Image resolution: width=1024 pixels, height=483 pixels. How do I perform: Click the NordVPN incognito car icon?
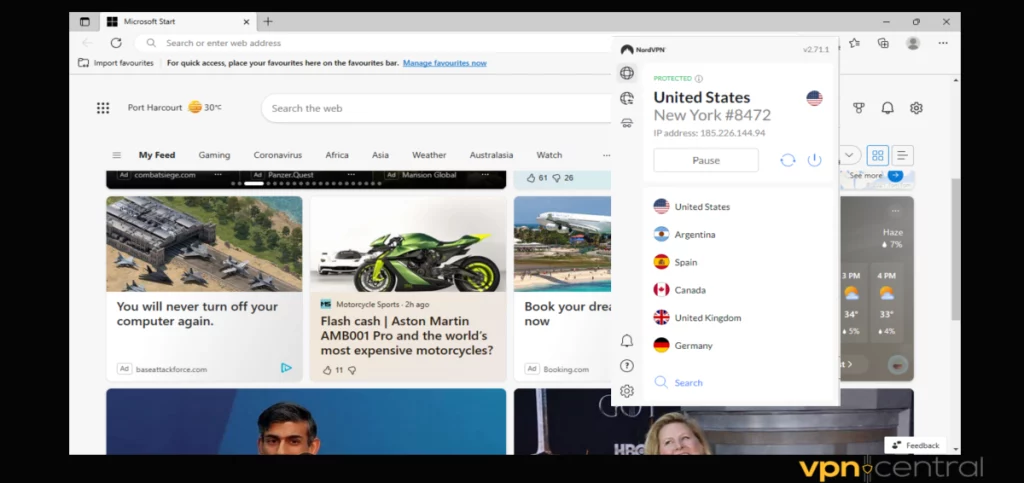coord(626,123)
